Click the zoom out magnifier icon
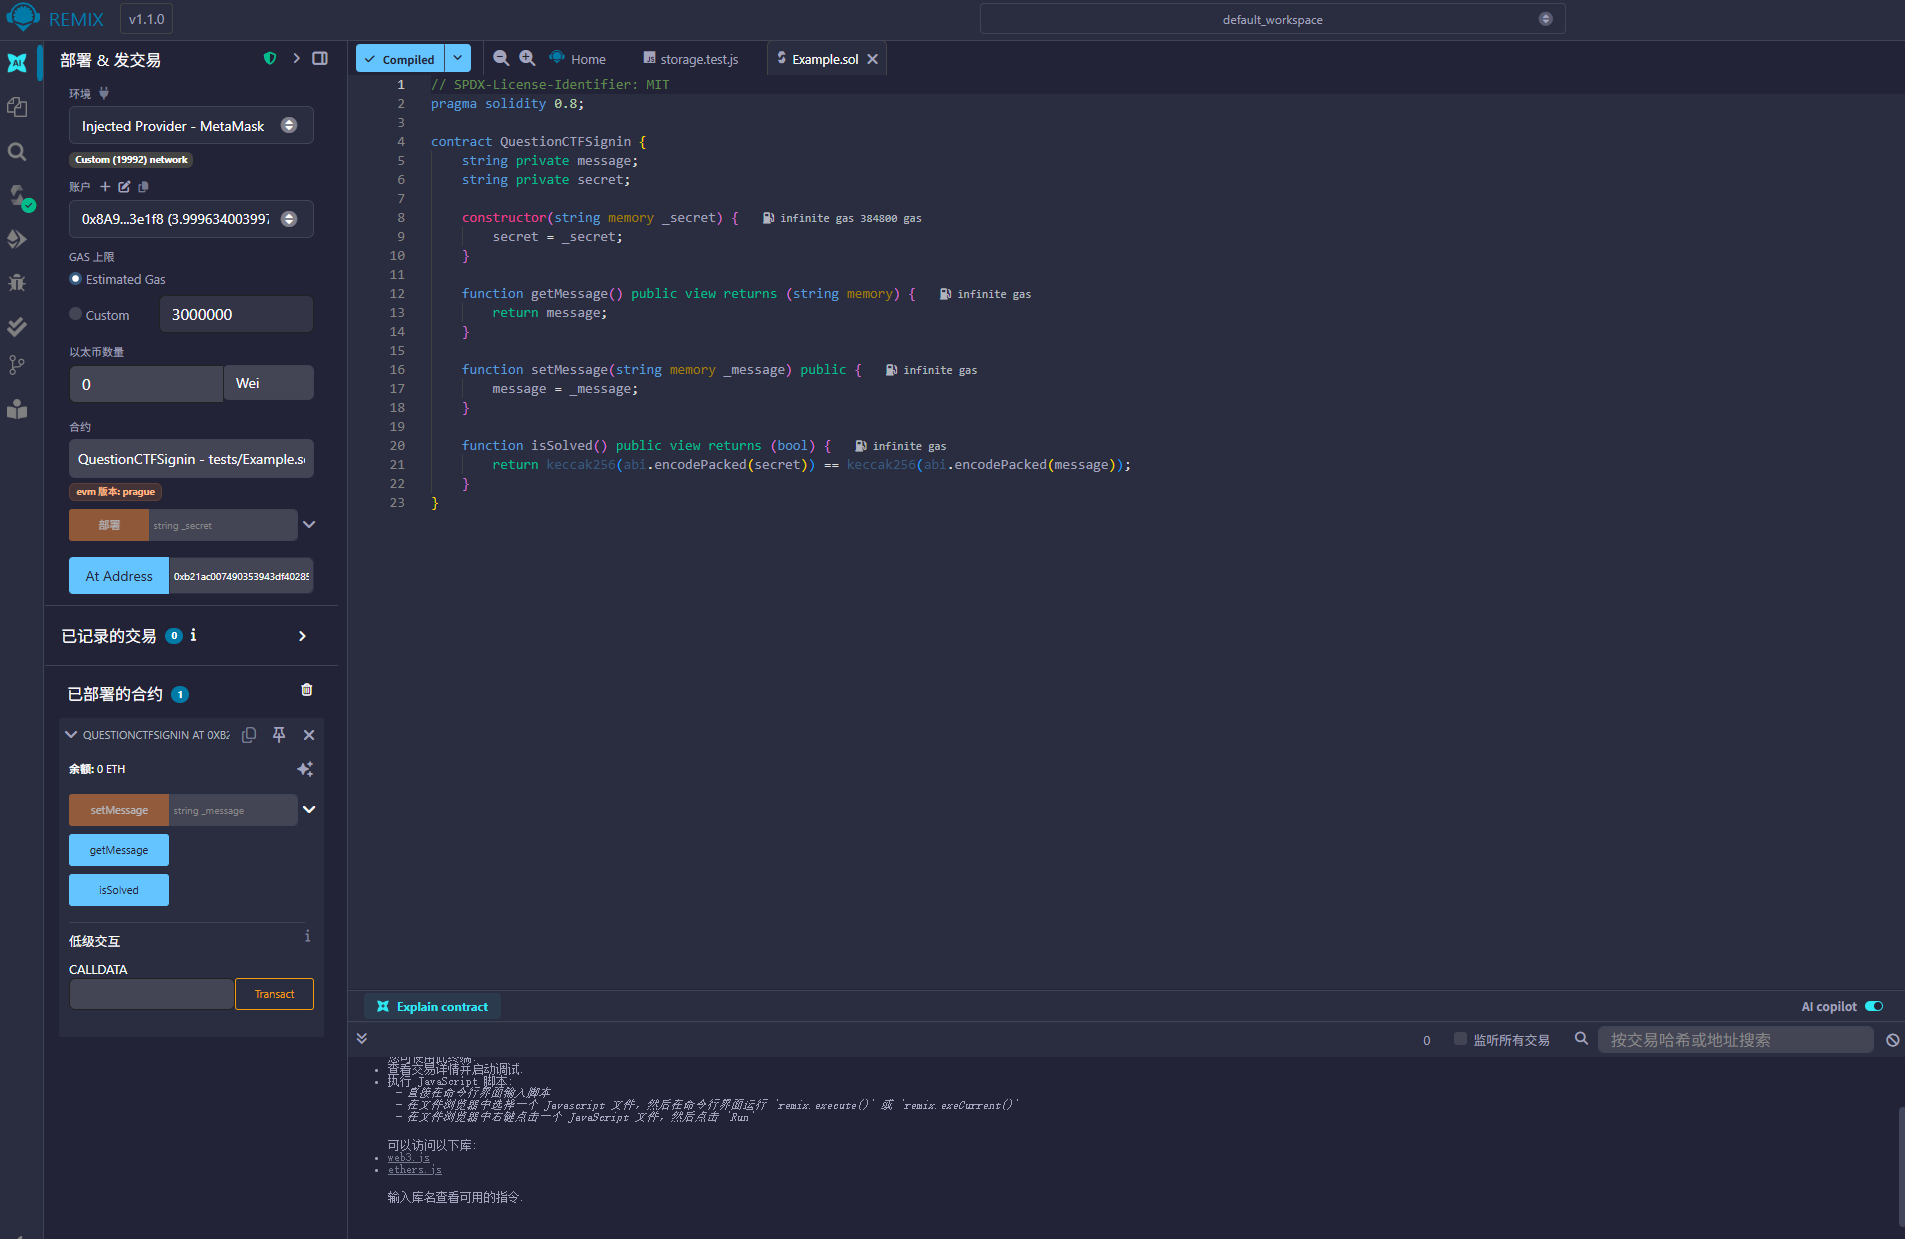 click(x=501, y=59)
